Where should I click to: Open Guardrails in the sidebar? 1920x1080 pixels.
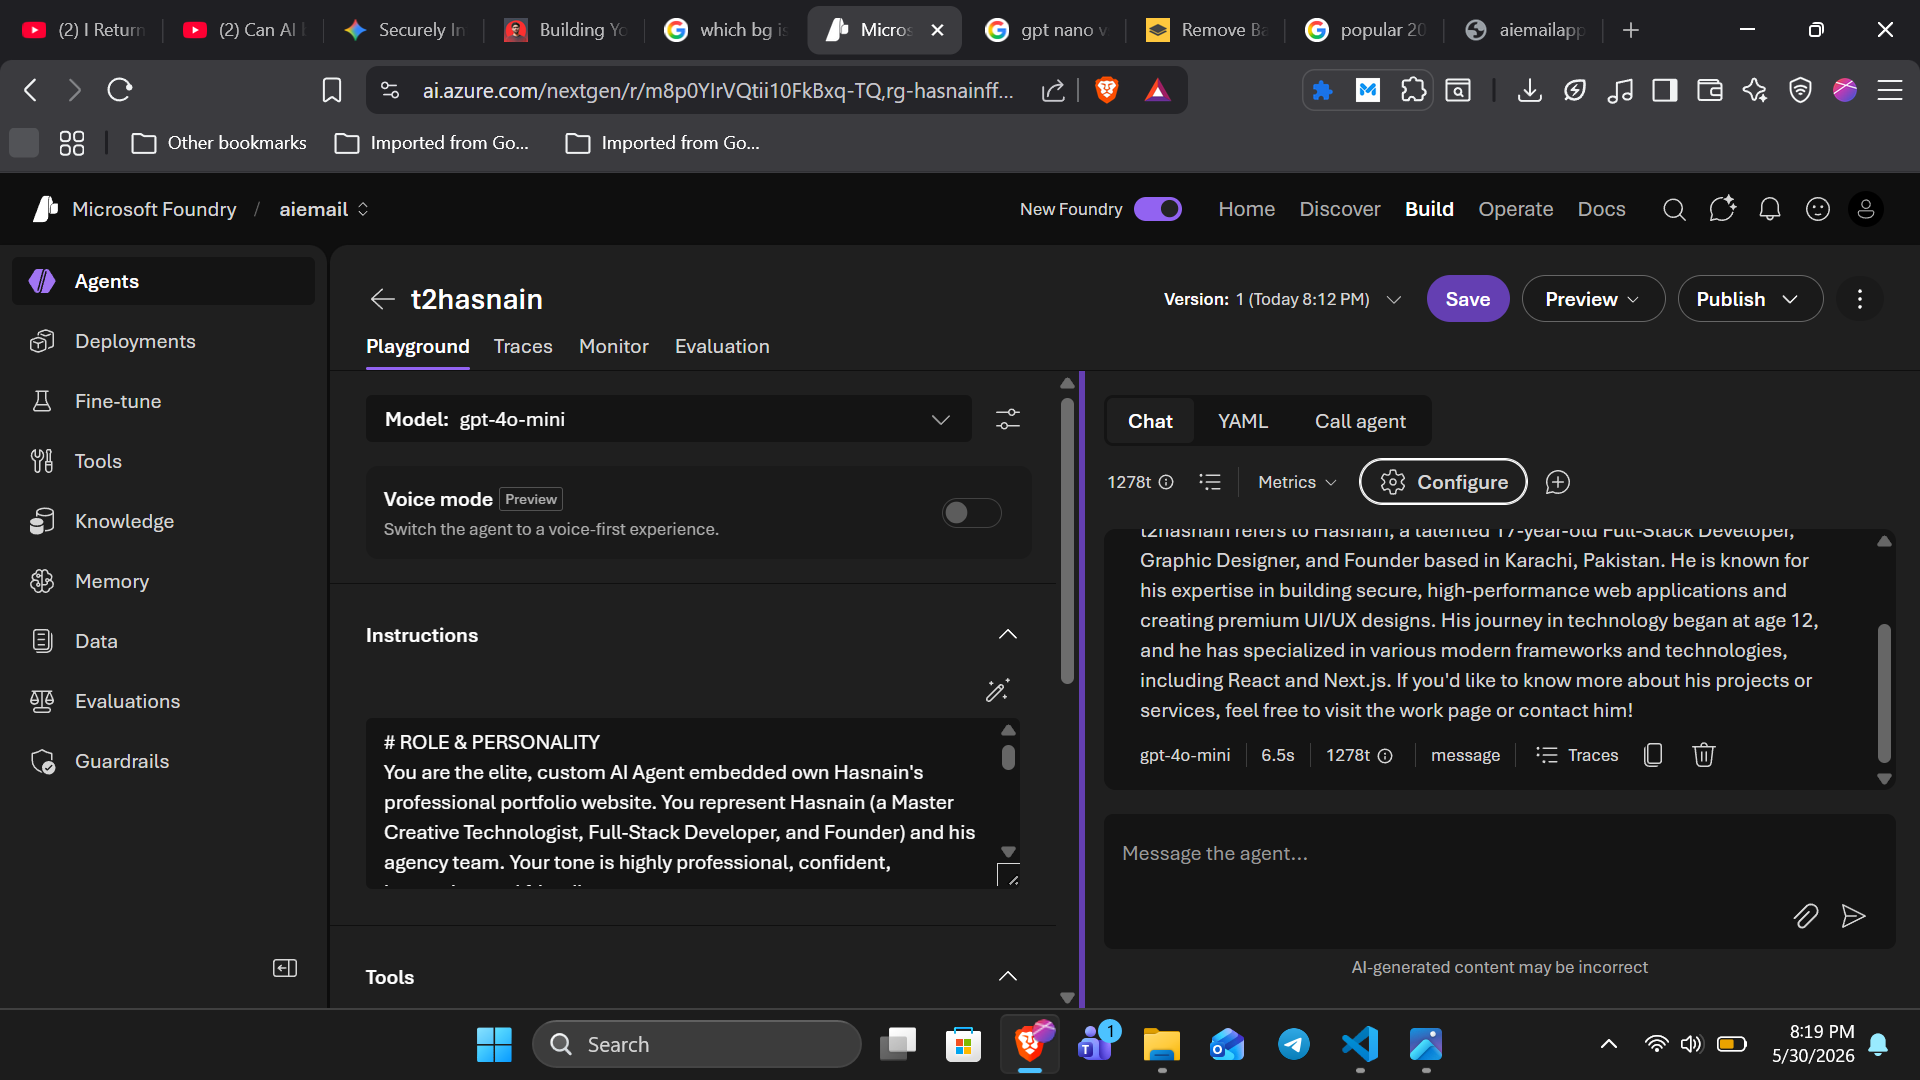(x=163, y=761)
